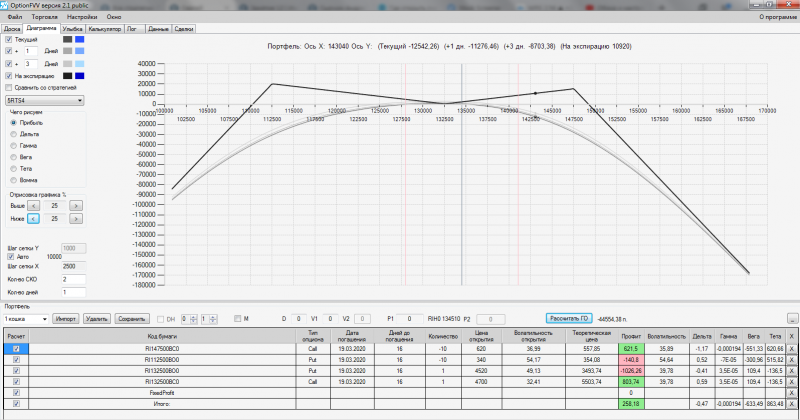Viewport: 800px width, 420px height.
Task: Uncheck Расчет for row RI147500BC0
Action: click(x=16, y=349)
